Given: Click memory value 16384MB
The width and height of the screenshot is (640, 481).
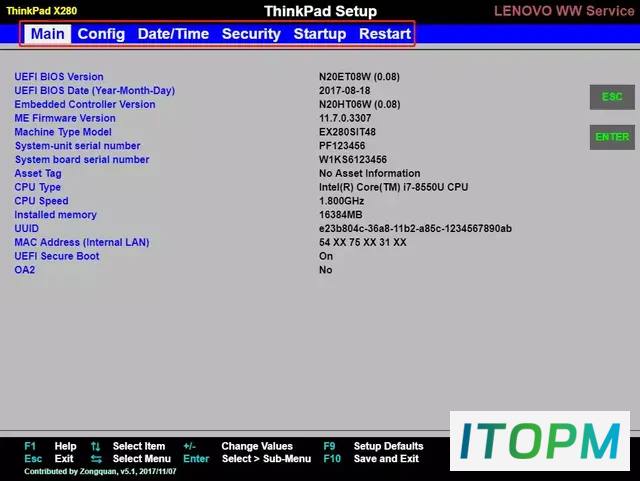Looking at the screenshot, I should pyautogui.click(x=340, y=215).
